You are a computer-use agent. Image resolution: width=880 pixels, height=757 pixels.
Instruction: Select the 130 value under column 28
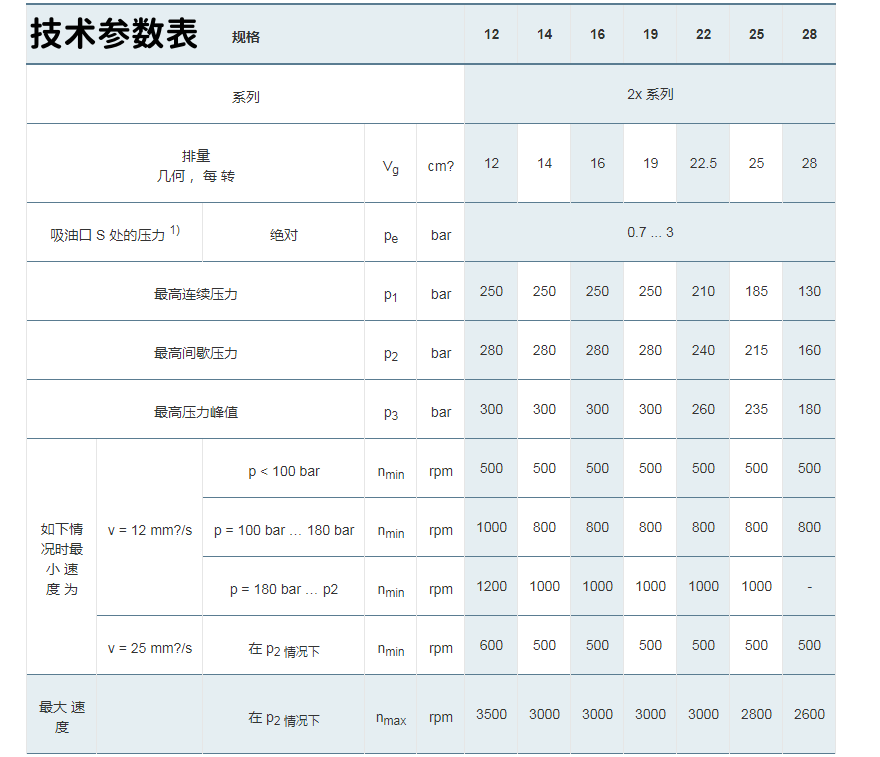coord(808,291)
